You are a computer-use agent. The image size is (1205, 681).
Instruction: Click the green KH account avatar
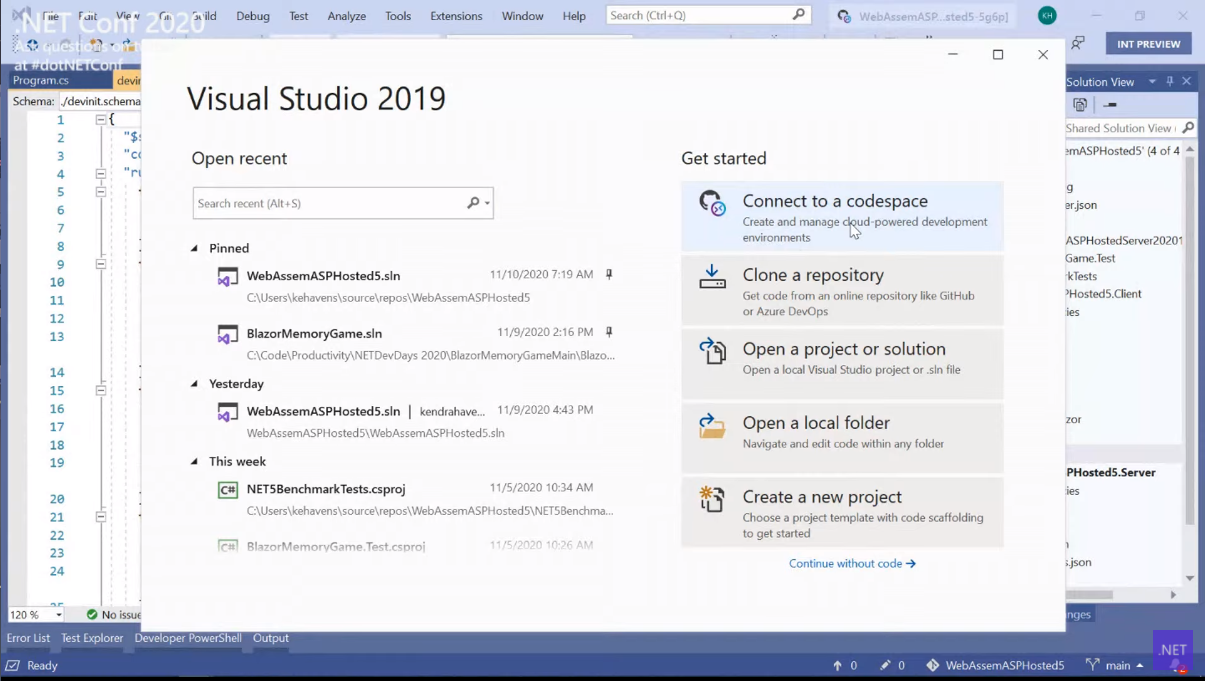(x=1047, y=15)
